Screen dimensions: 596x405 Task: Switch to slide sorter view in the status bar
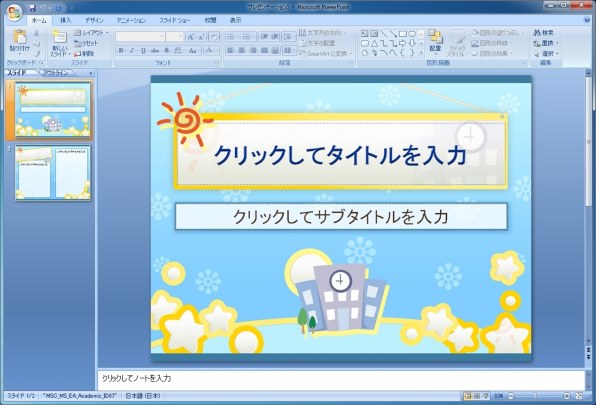477,396
